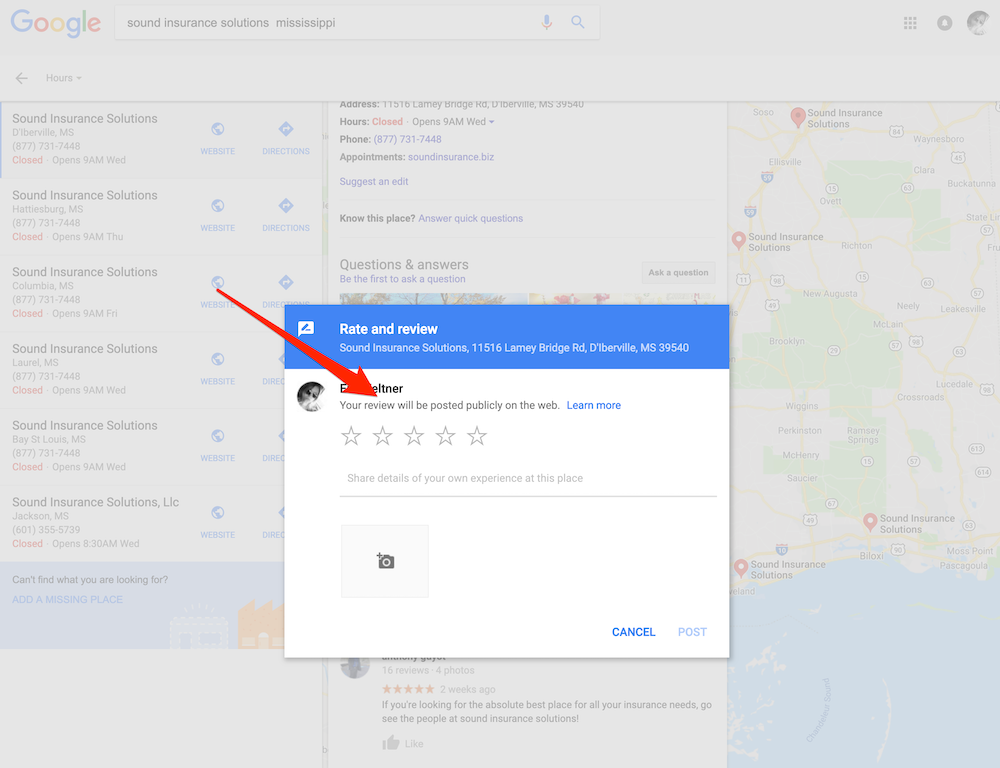Open website for Bay St Louis location

click(x=217, y=445)
